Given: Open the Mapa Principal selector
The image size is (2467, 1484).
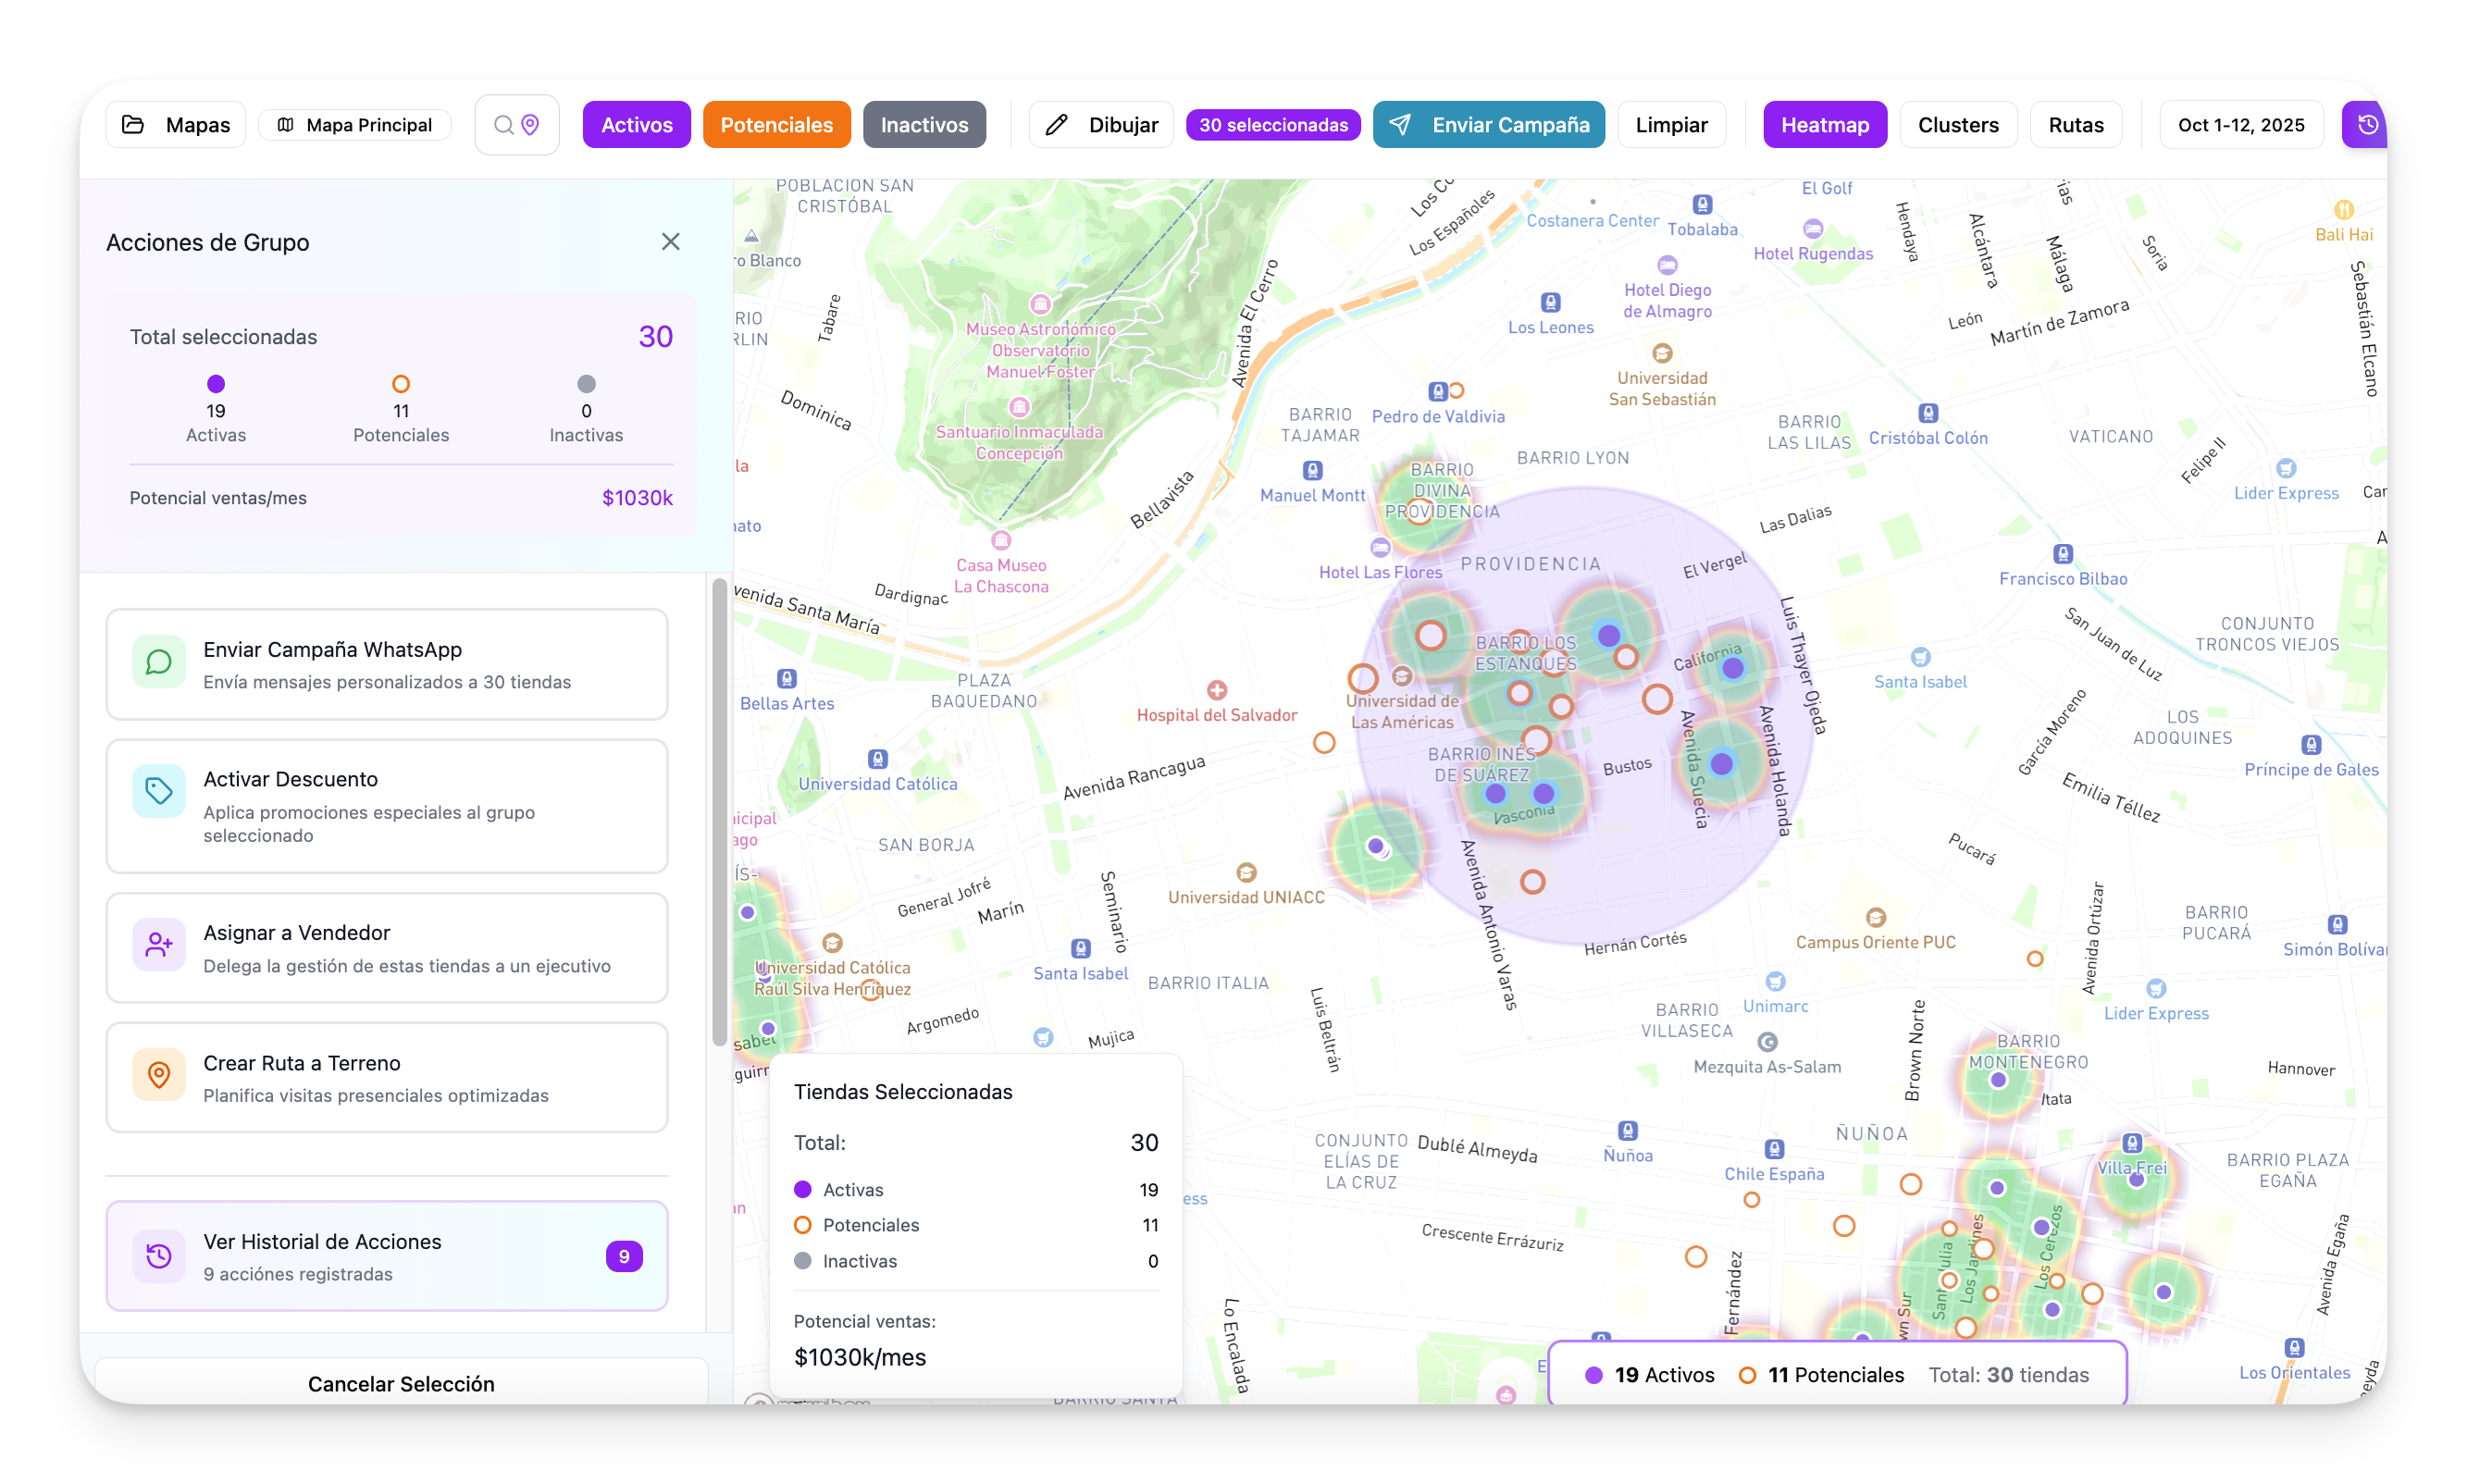Looking at the screenshot, I should [355, 125].
